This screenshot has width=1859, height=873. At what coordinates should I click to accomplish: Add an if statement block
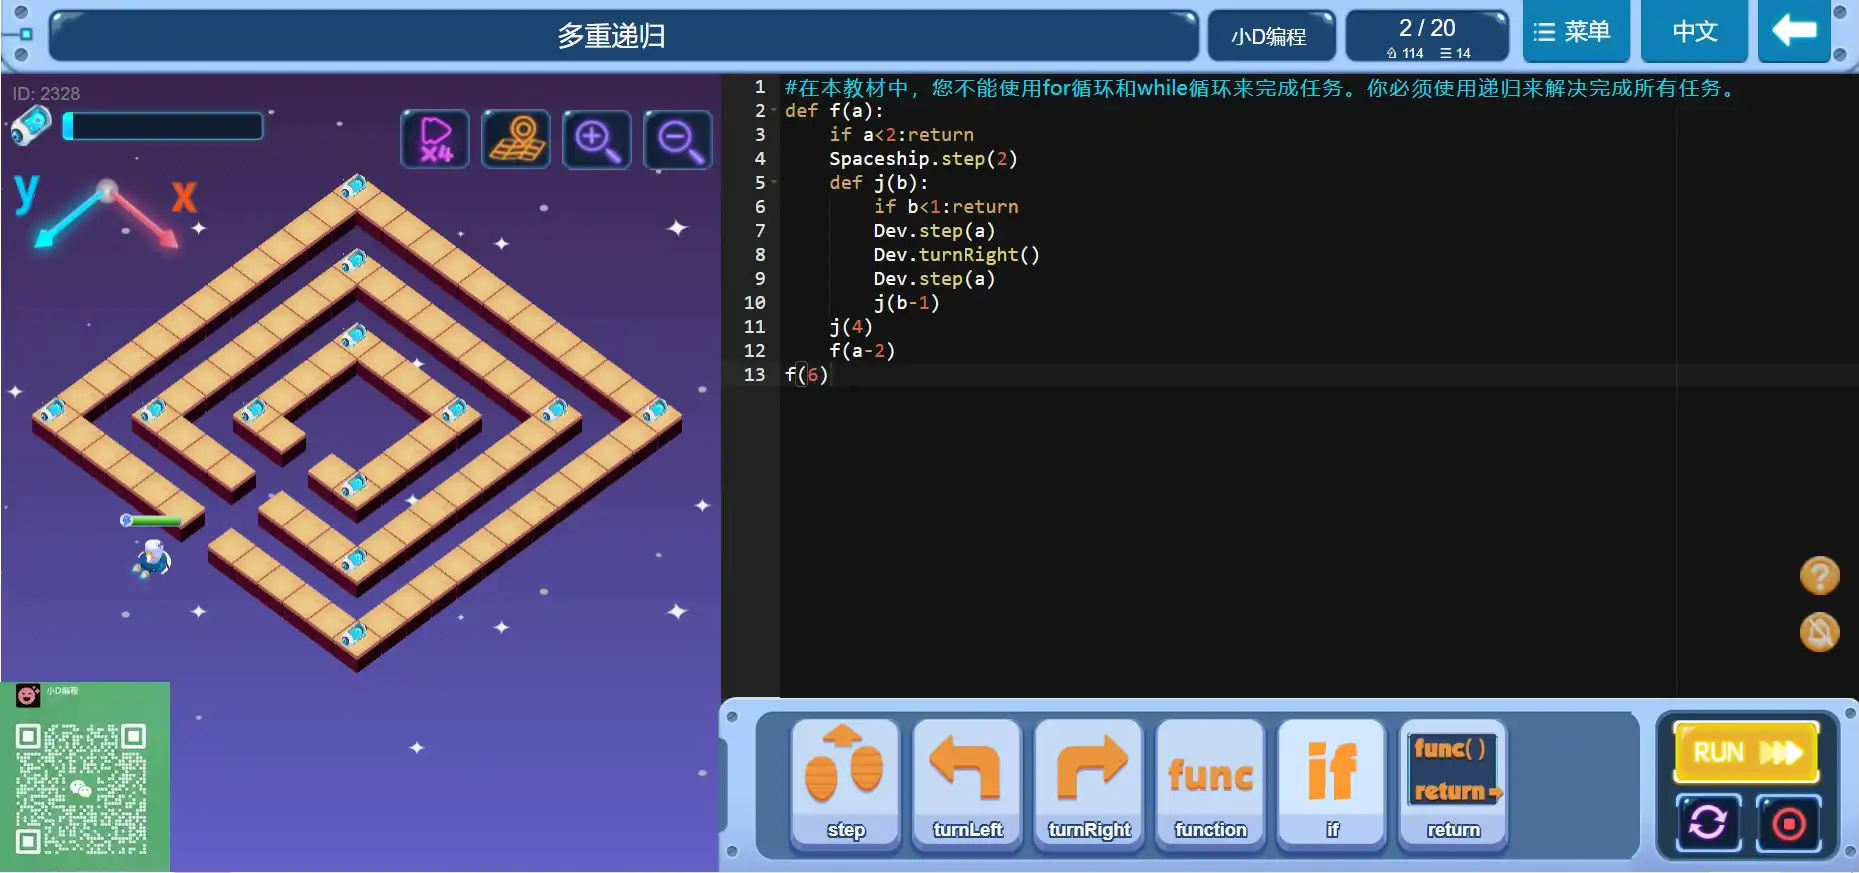point(1332,784)
